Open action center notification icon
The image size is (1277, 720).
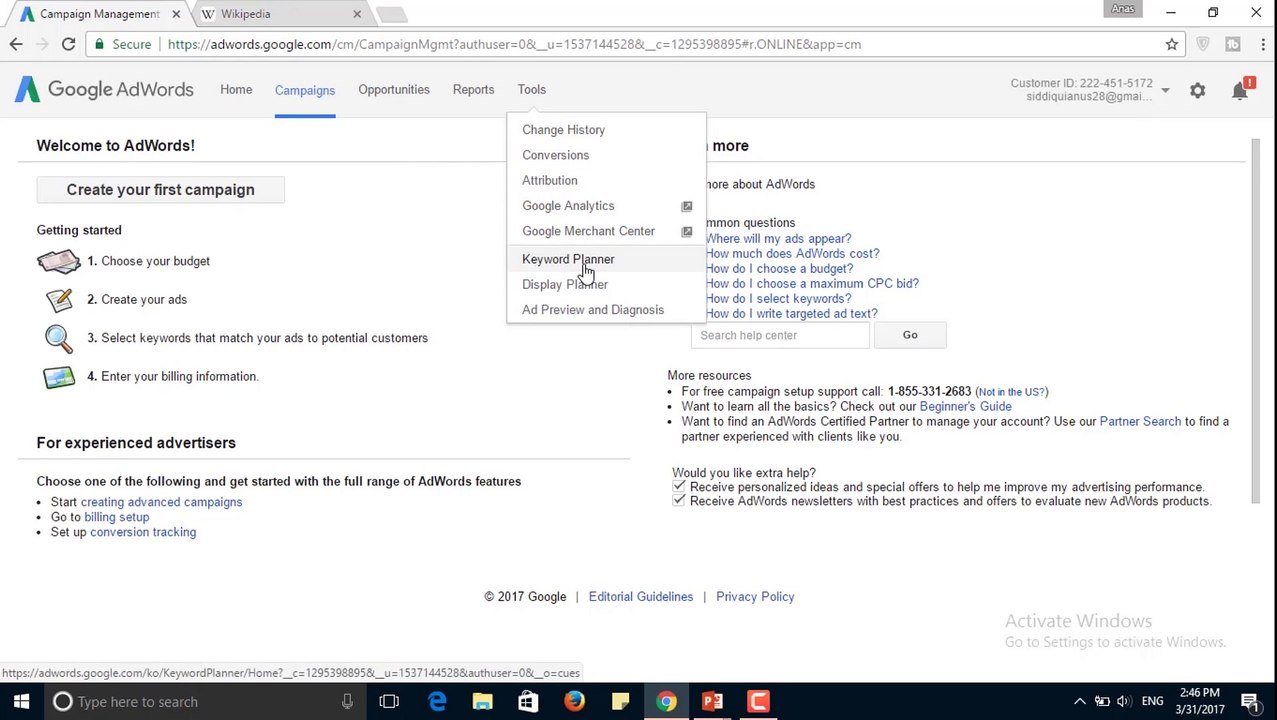pyautogui.click(x=1250, y=702)
